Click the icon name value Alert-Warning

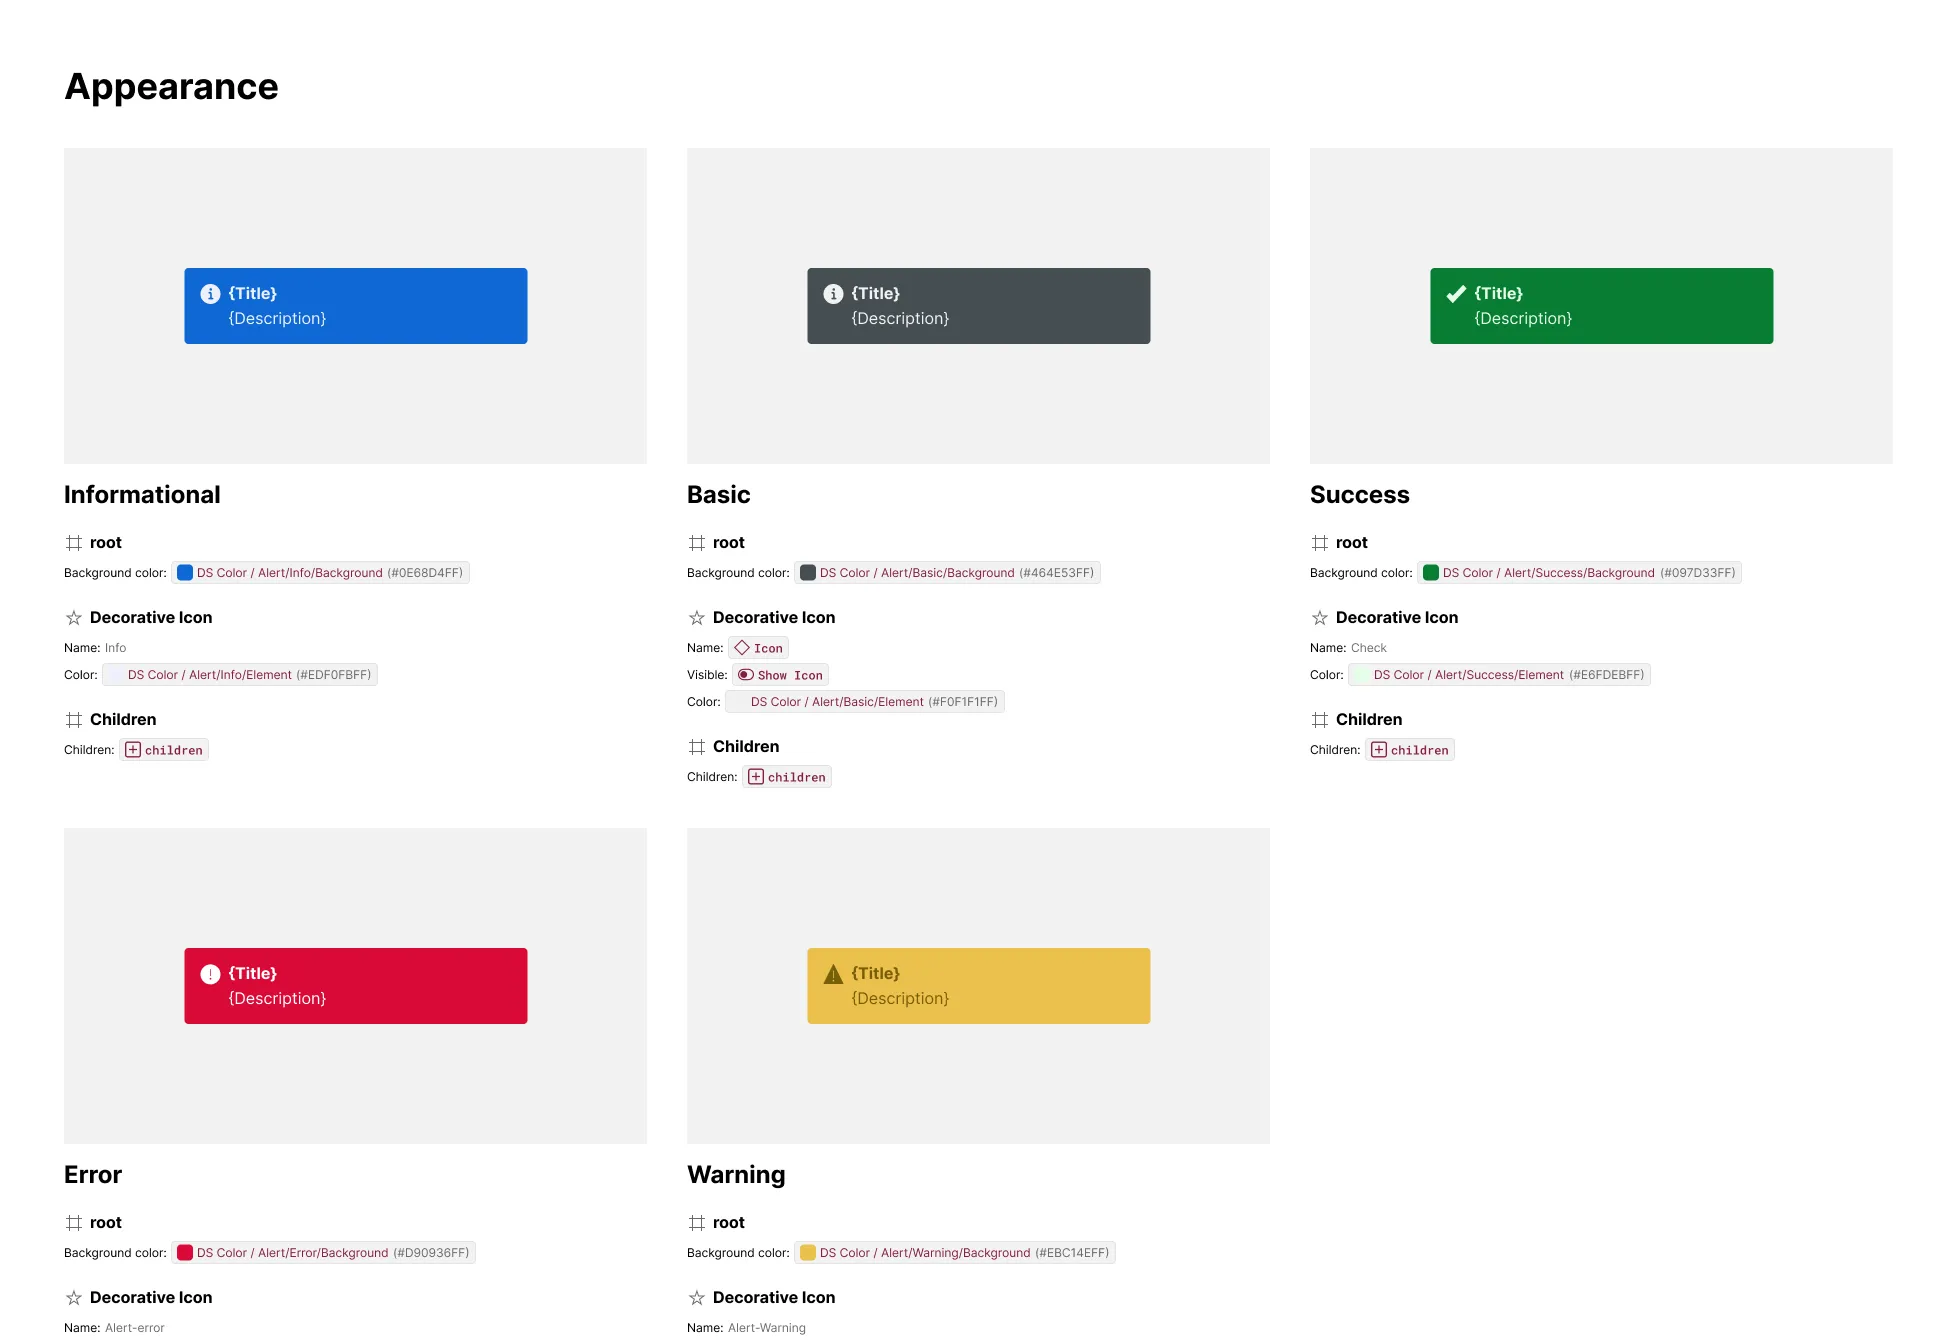click(767, 1328)
